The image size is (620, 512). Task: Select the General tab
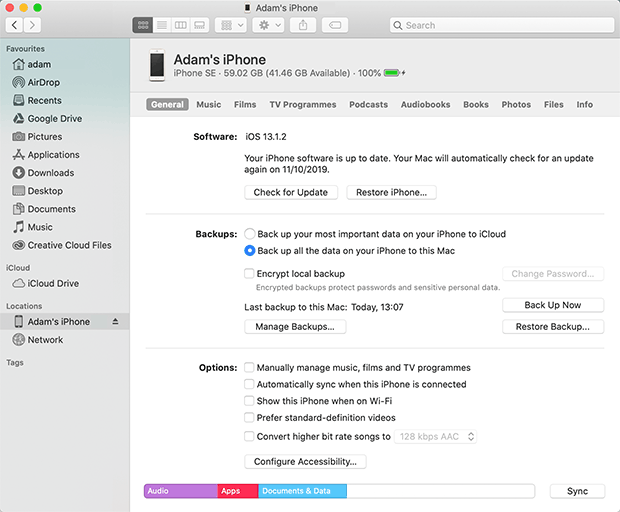click(x=167, y=104)
